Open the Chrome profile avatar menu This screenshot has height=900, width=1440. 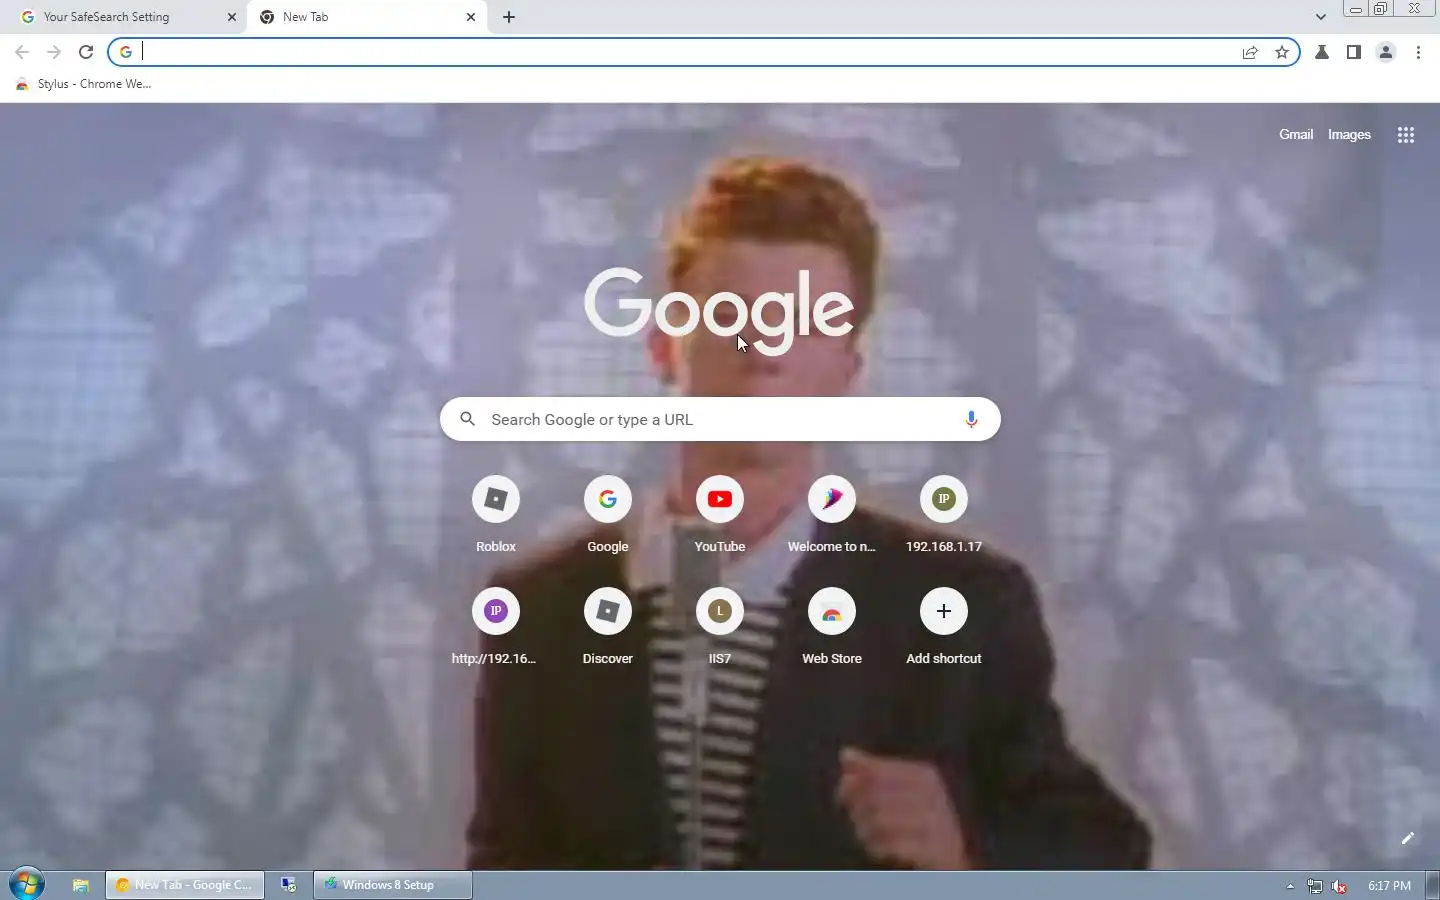click(x=1386, y=52)
